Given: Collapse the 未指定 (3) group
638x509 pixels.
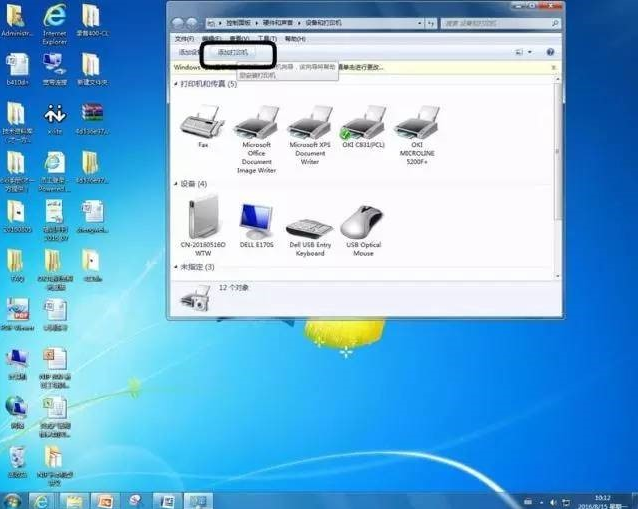Looking at the screenshot, I should [x=177, y=267].
